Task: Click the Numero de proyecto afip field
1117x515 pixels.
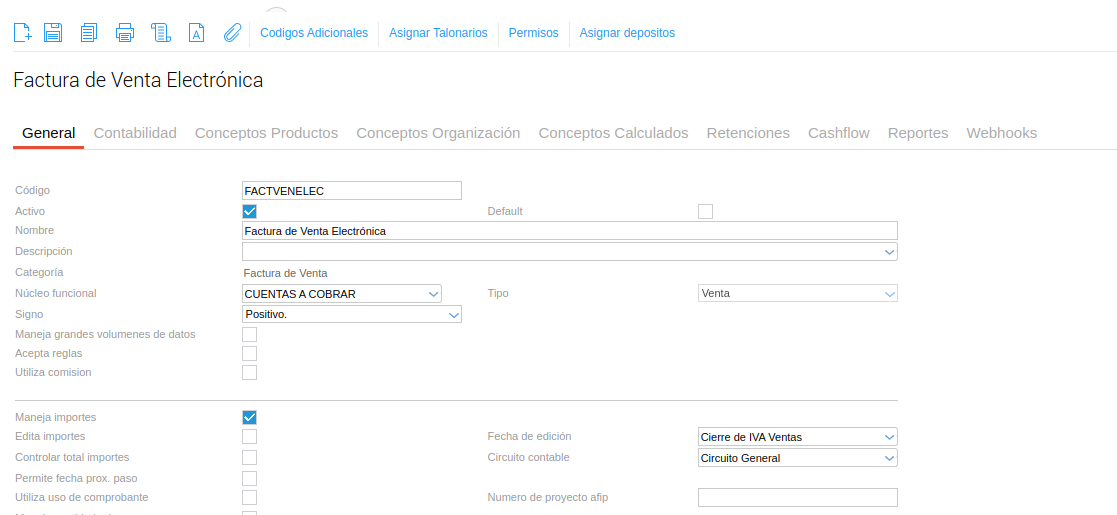Action: tap(798, 497)
